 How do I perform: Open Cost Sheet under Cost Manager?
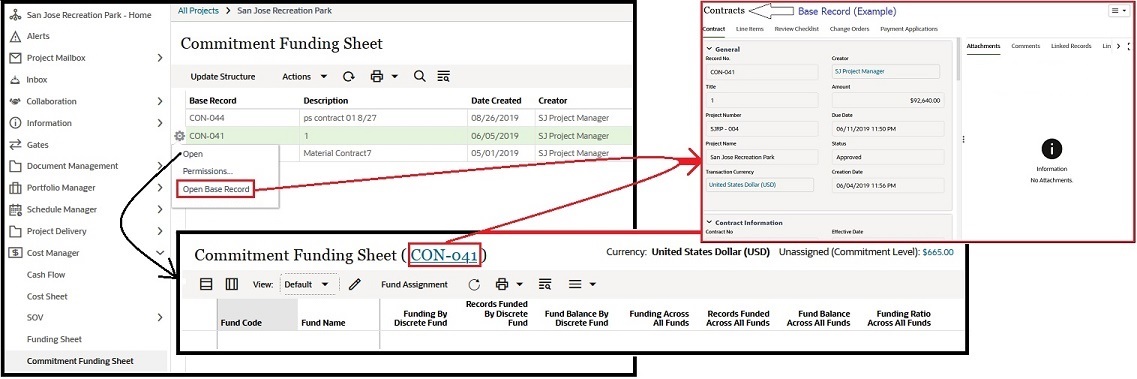pyautogui.click(x=47, y=296)
